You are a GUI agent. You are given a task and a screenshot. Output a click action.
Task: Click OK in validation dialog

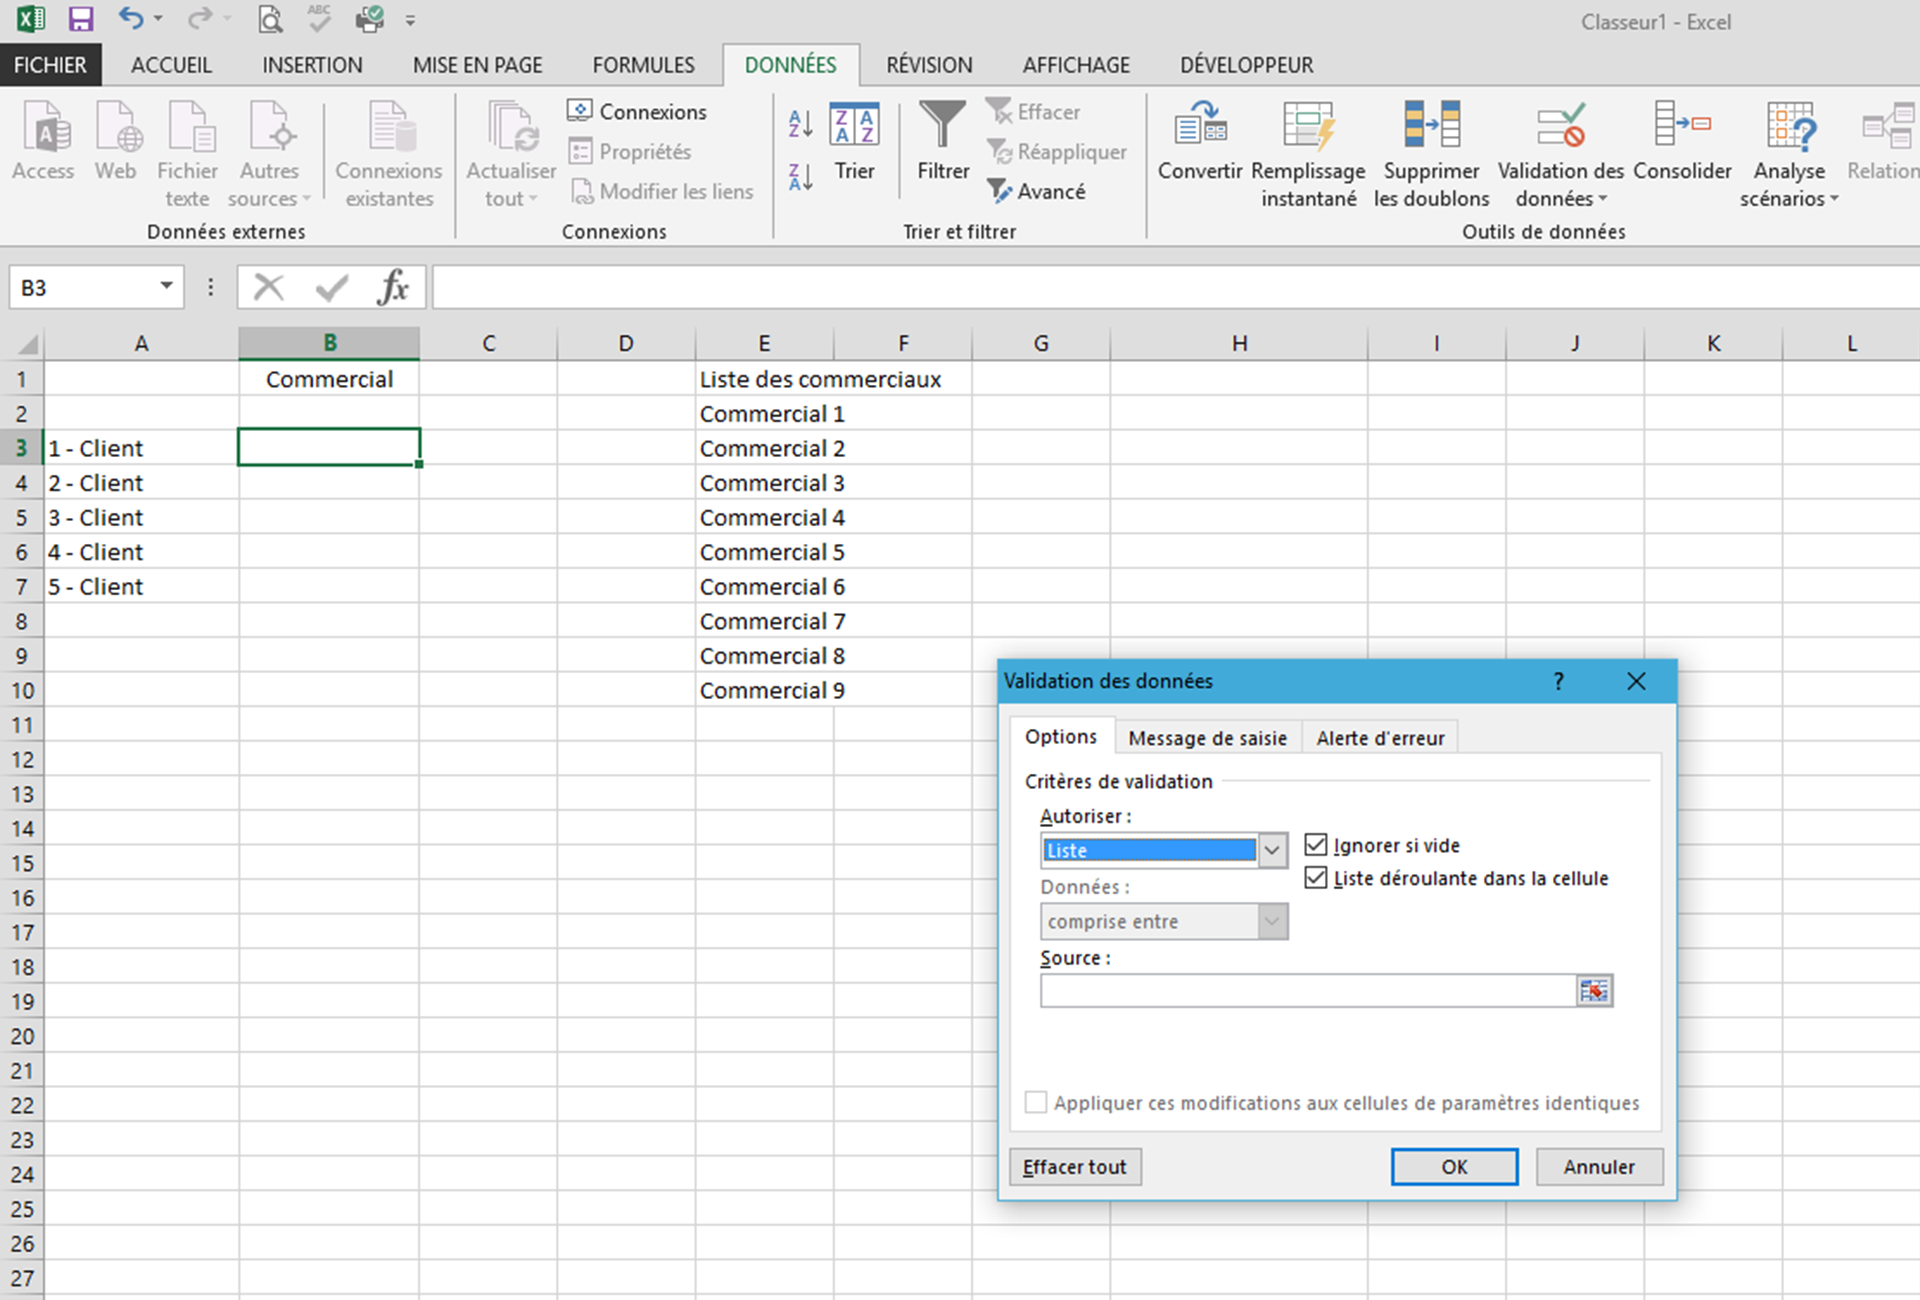pyautogui.click(x=1454, y=1167)
